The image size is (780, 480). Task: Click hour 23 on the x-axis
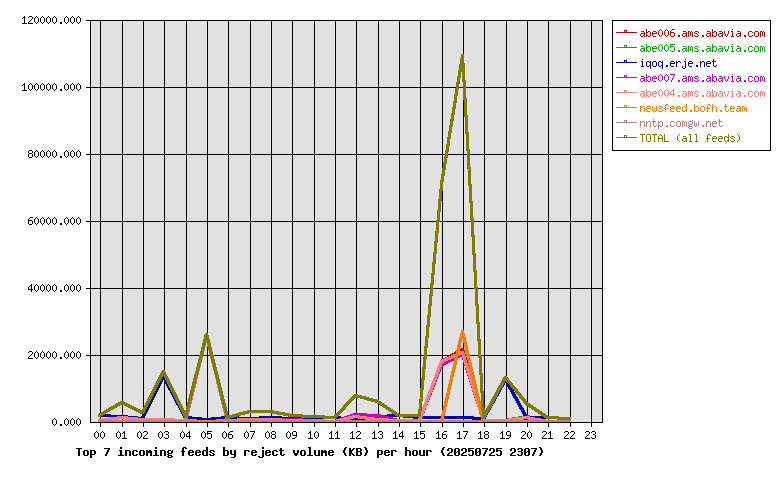click(590, 435)
